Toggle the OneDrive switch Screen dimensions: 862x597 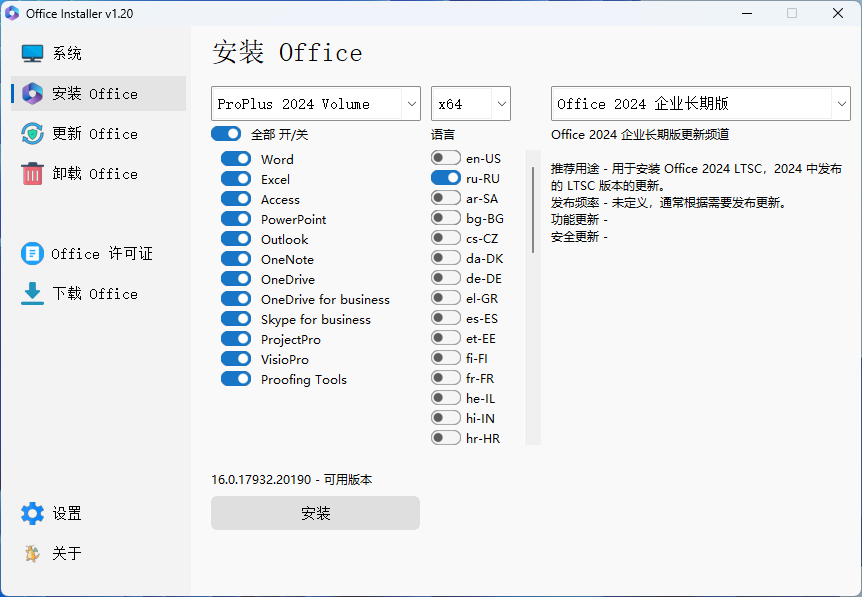pyautogui.click(x=236, y=279)
